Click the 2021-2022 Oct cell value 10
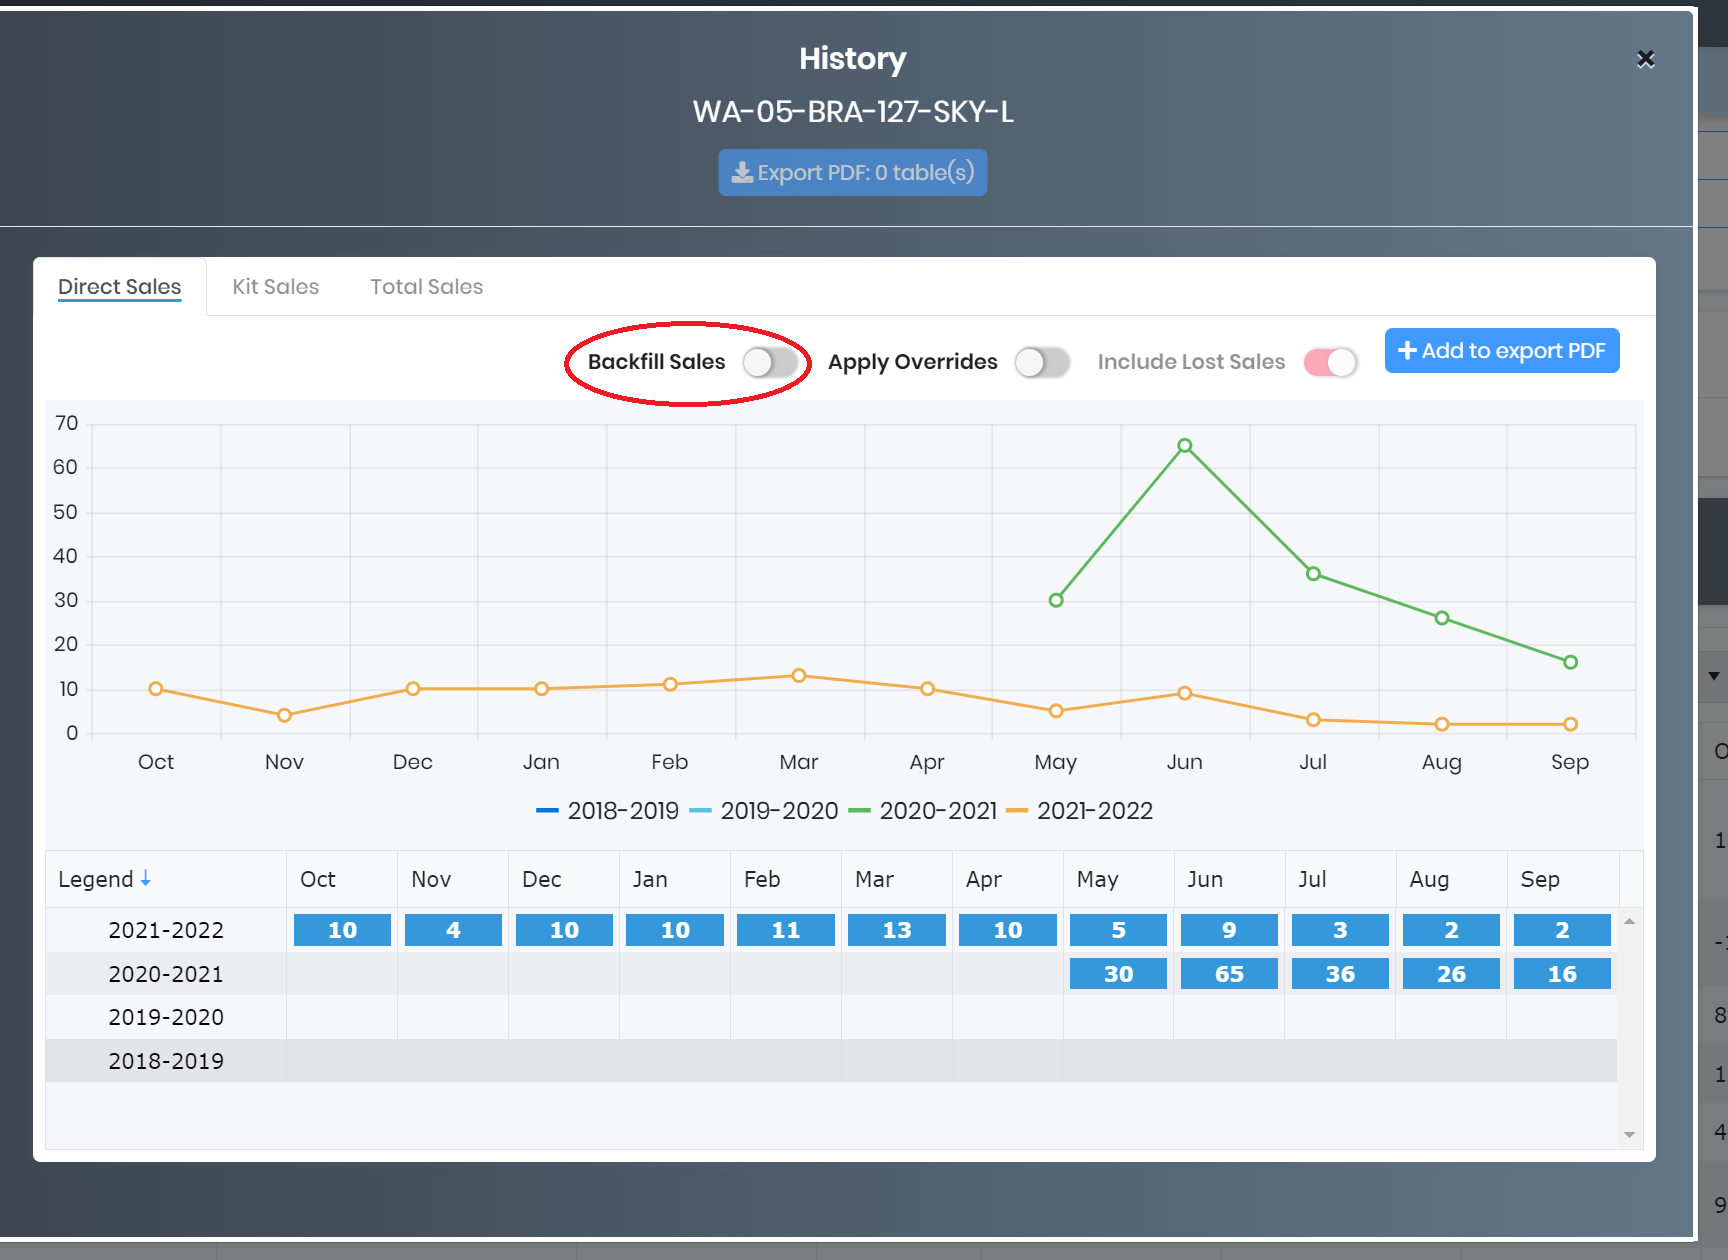This screenshot has width=1728, height=1260. click(x=342, y=930)
